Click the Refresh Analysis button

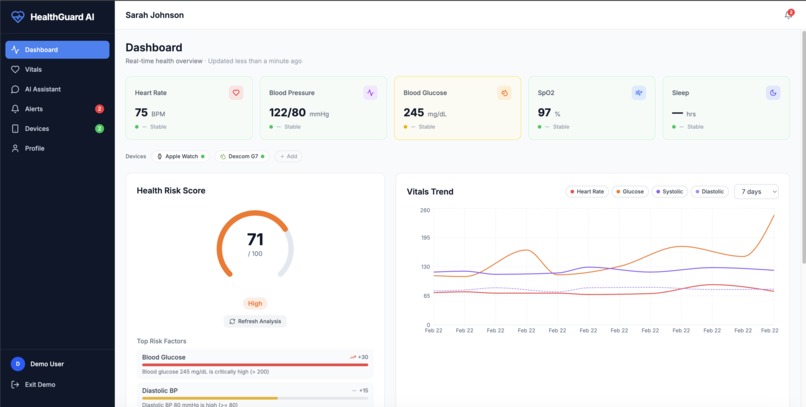click(x=255, y=321)
